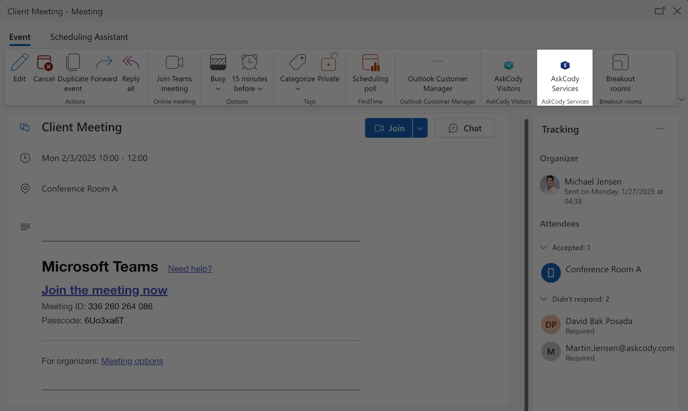
Task: Open the Meeting options link
Action: (132, 361)
